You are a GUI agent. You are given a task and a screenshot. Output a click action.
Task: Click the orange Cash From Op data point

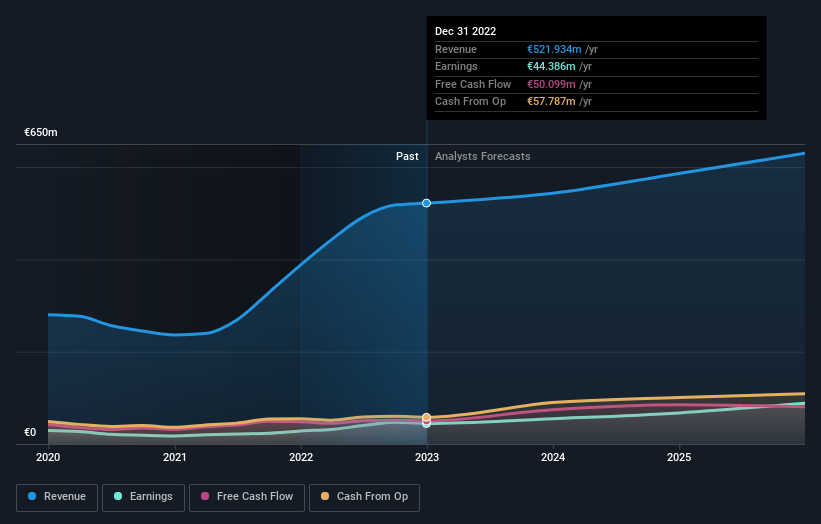coord(427,417)
